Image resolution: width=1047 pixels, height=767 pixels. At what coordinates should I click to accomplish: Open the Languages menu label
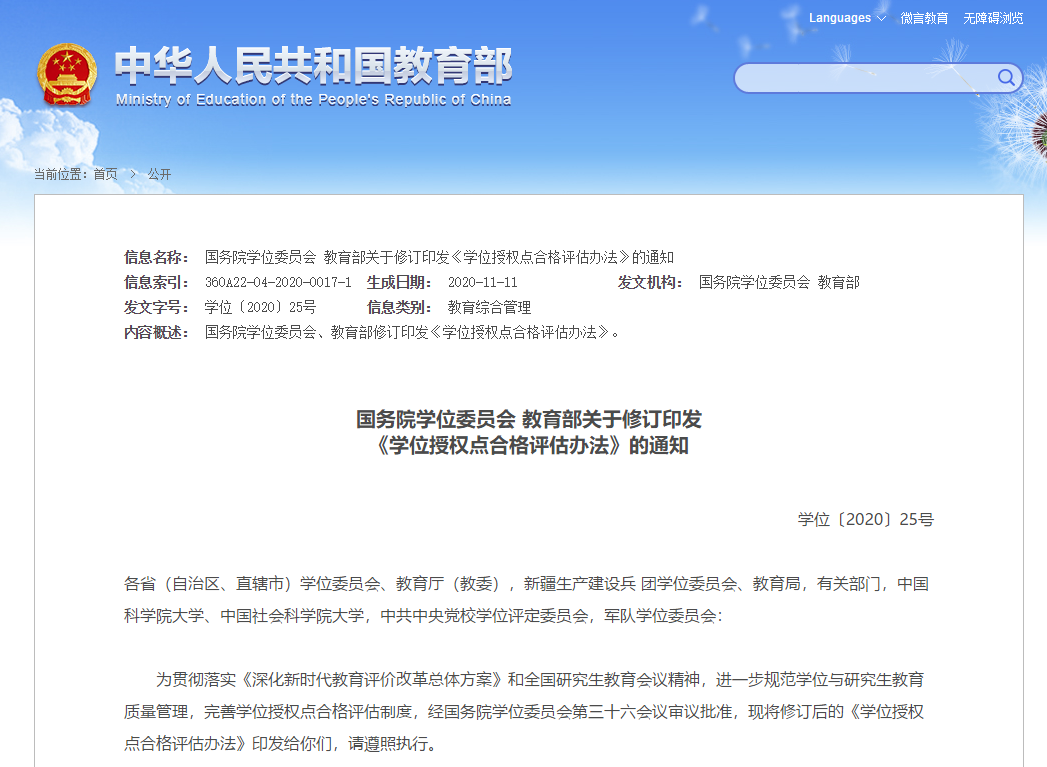click(839, 18)
